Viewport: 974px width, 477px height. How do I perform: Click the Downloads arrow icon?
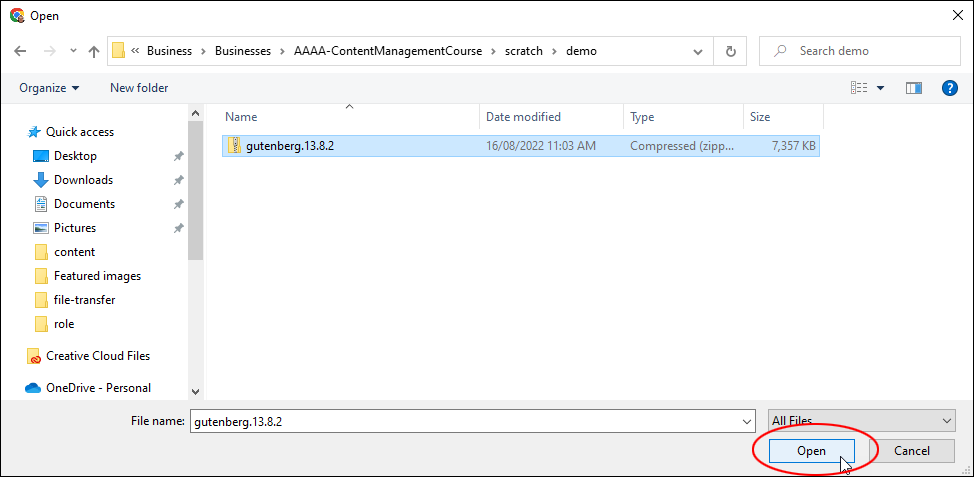pyautogui.click(x=40, y=180)
